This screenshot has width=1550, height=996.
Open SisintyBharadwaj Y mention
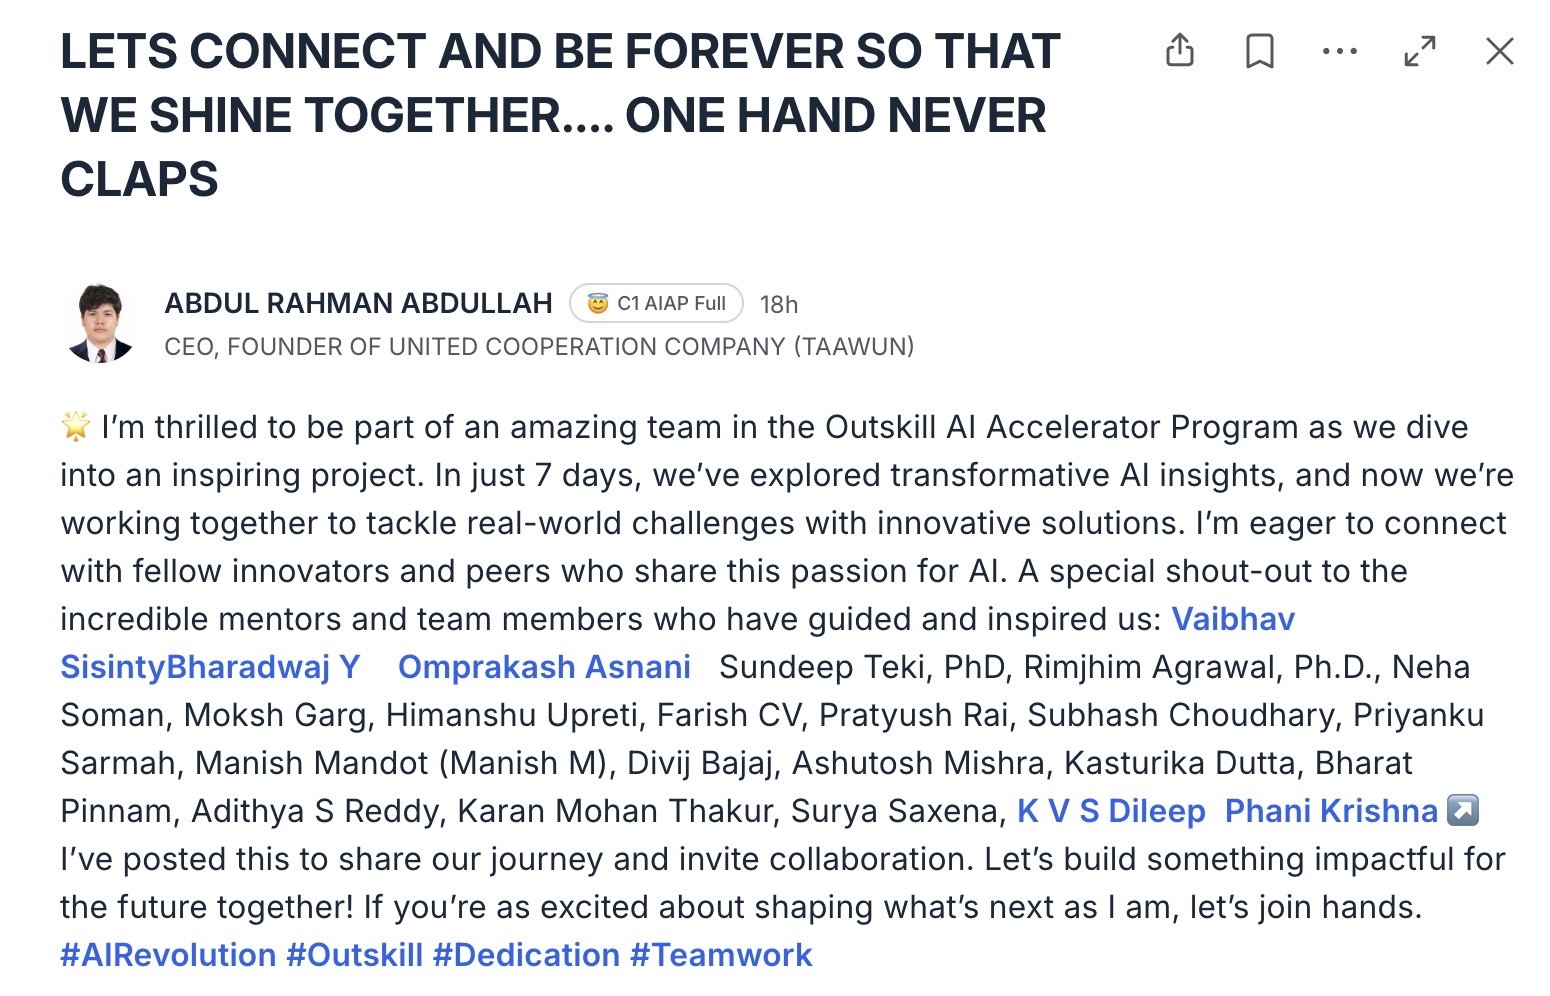coord(210,667)
